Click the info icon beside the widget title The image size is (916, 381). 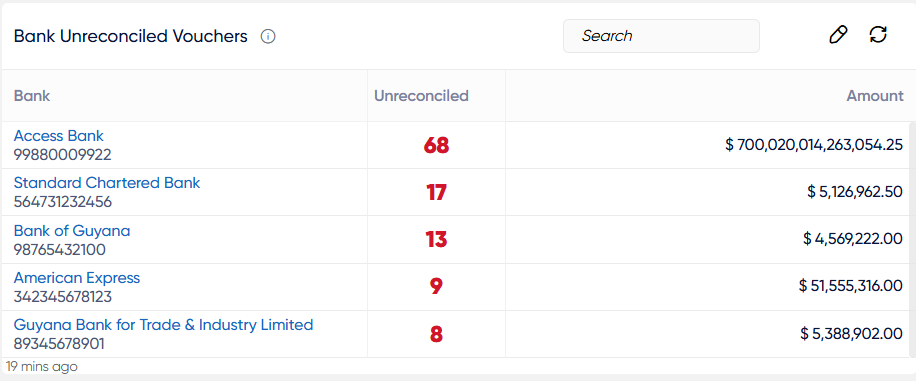coord(268,37)
